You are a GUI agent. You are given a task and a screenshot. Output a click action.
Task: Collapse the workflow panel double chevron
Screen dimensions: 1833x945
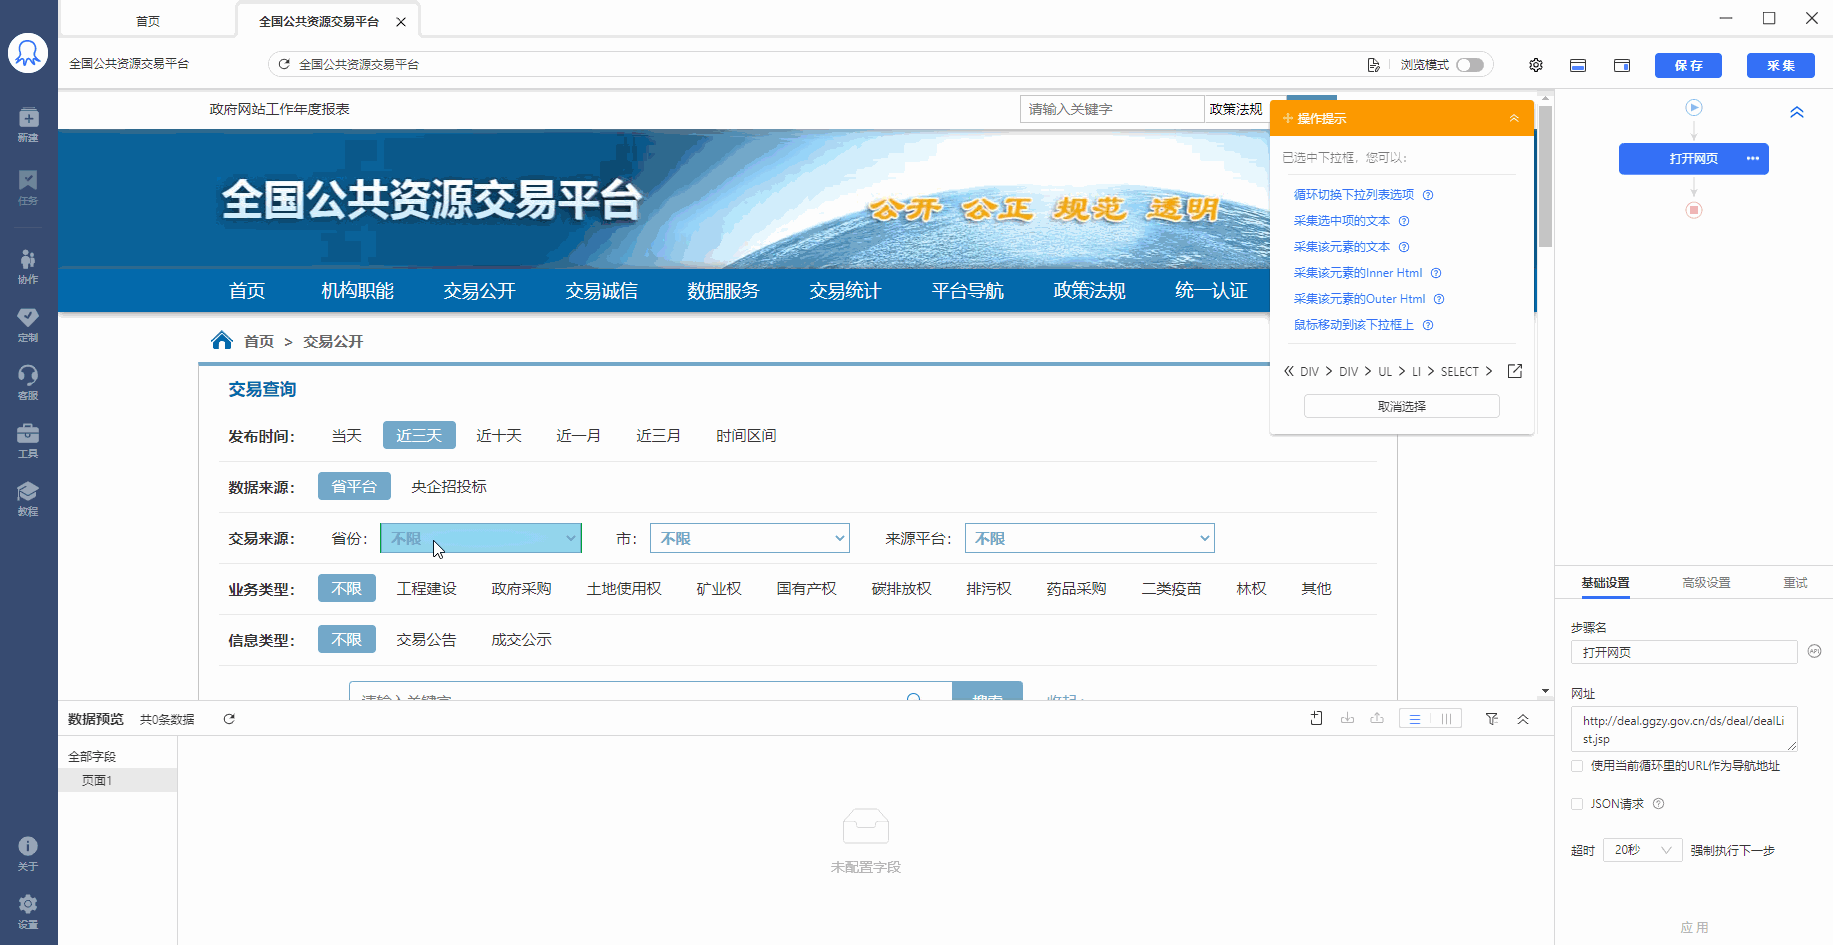tap(1797, 112)
